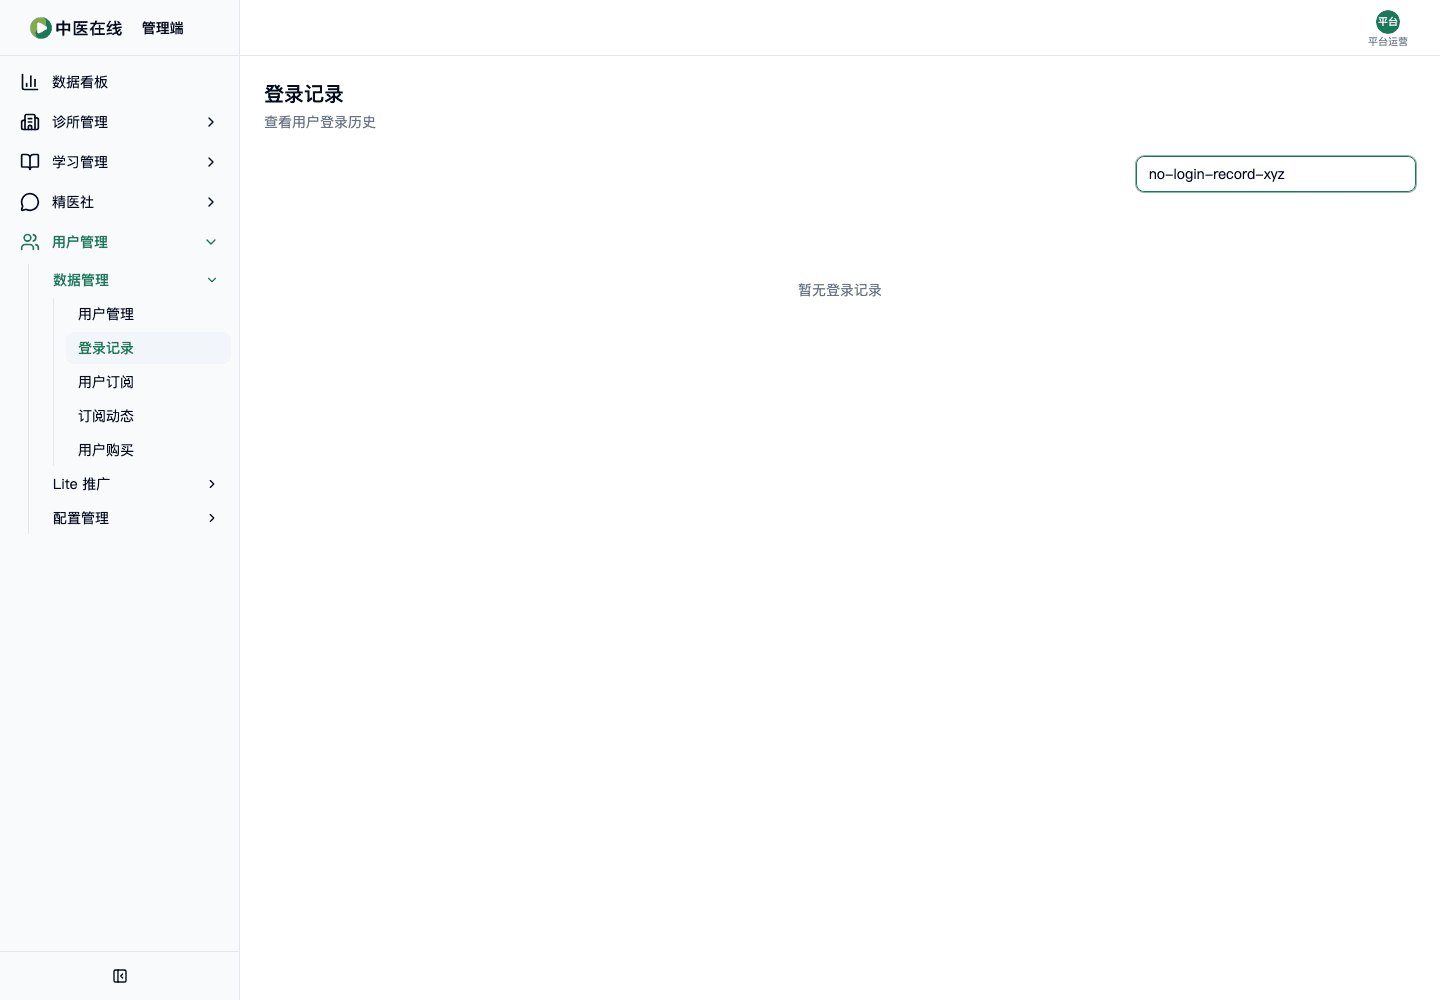
Task: Focus the search field containing no-login-record-xyz
Action: [1276, 174]
